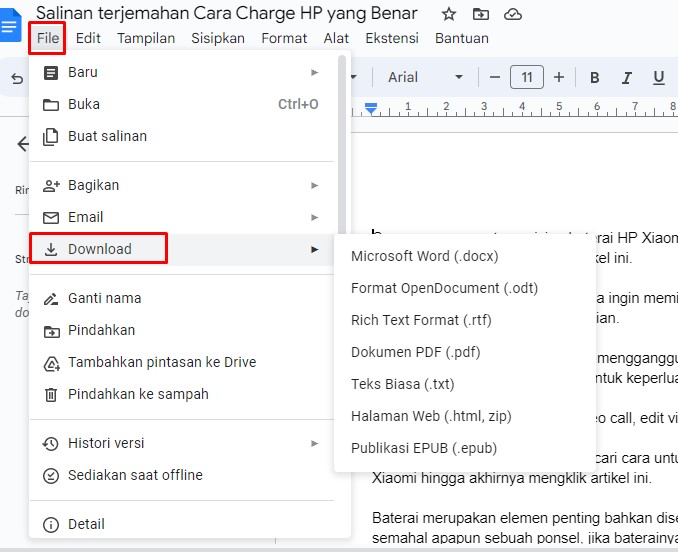This screenshot has height=552, width=678.
Task: Click the Download arrow icon
Action: pyautogui.click(x=51, y=249)
